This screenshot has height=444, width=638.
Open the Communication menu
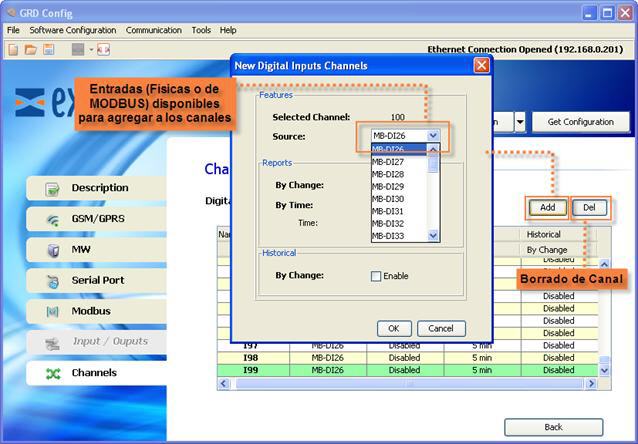(154, 30)
